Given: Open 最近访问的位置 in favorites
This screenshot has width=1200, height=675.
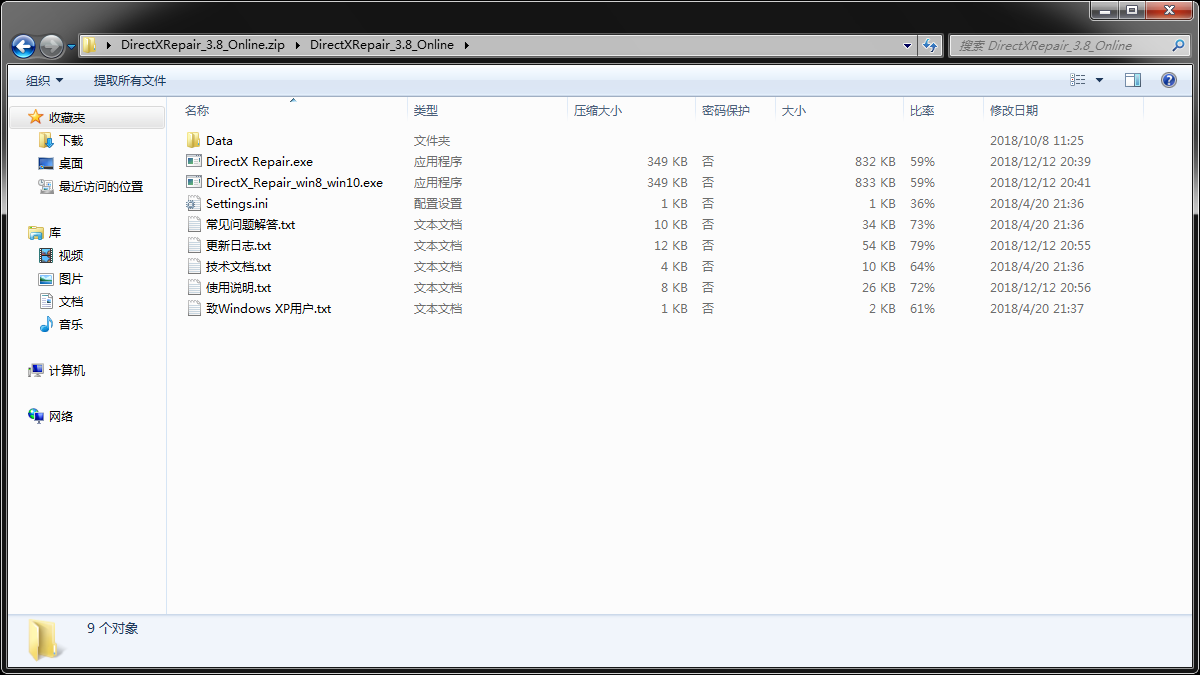Looking at the screenshot, I should click(x=100, y=186).
